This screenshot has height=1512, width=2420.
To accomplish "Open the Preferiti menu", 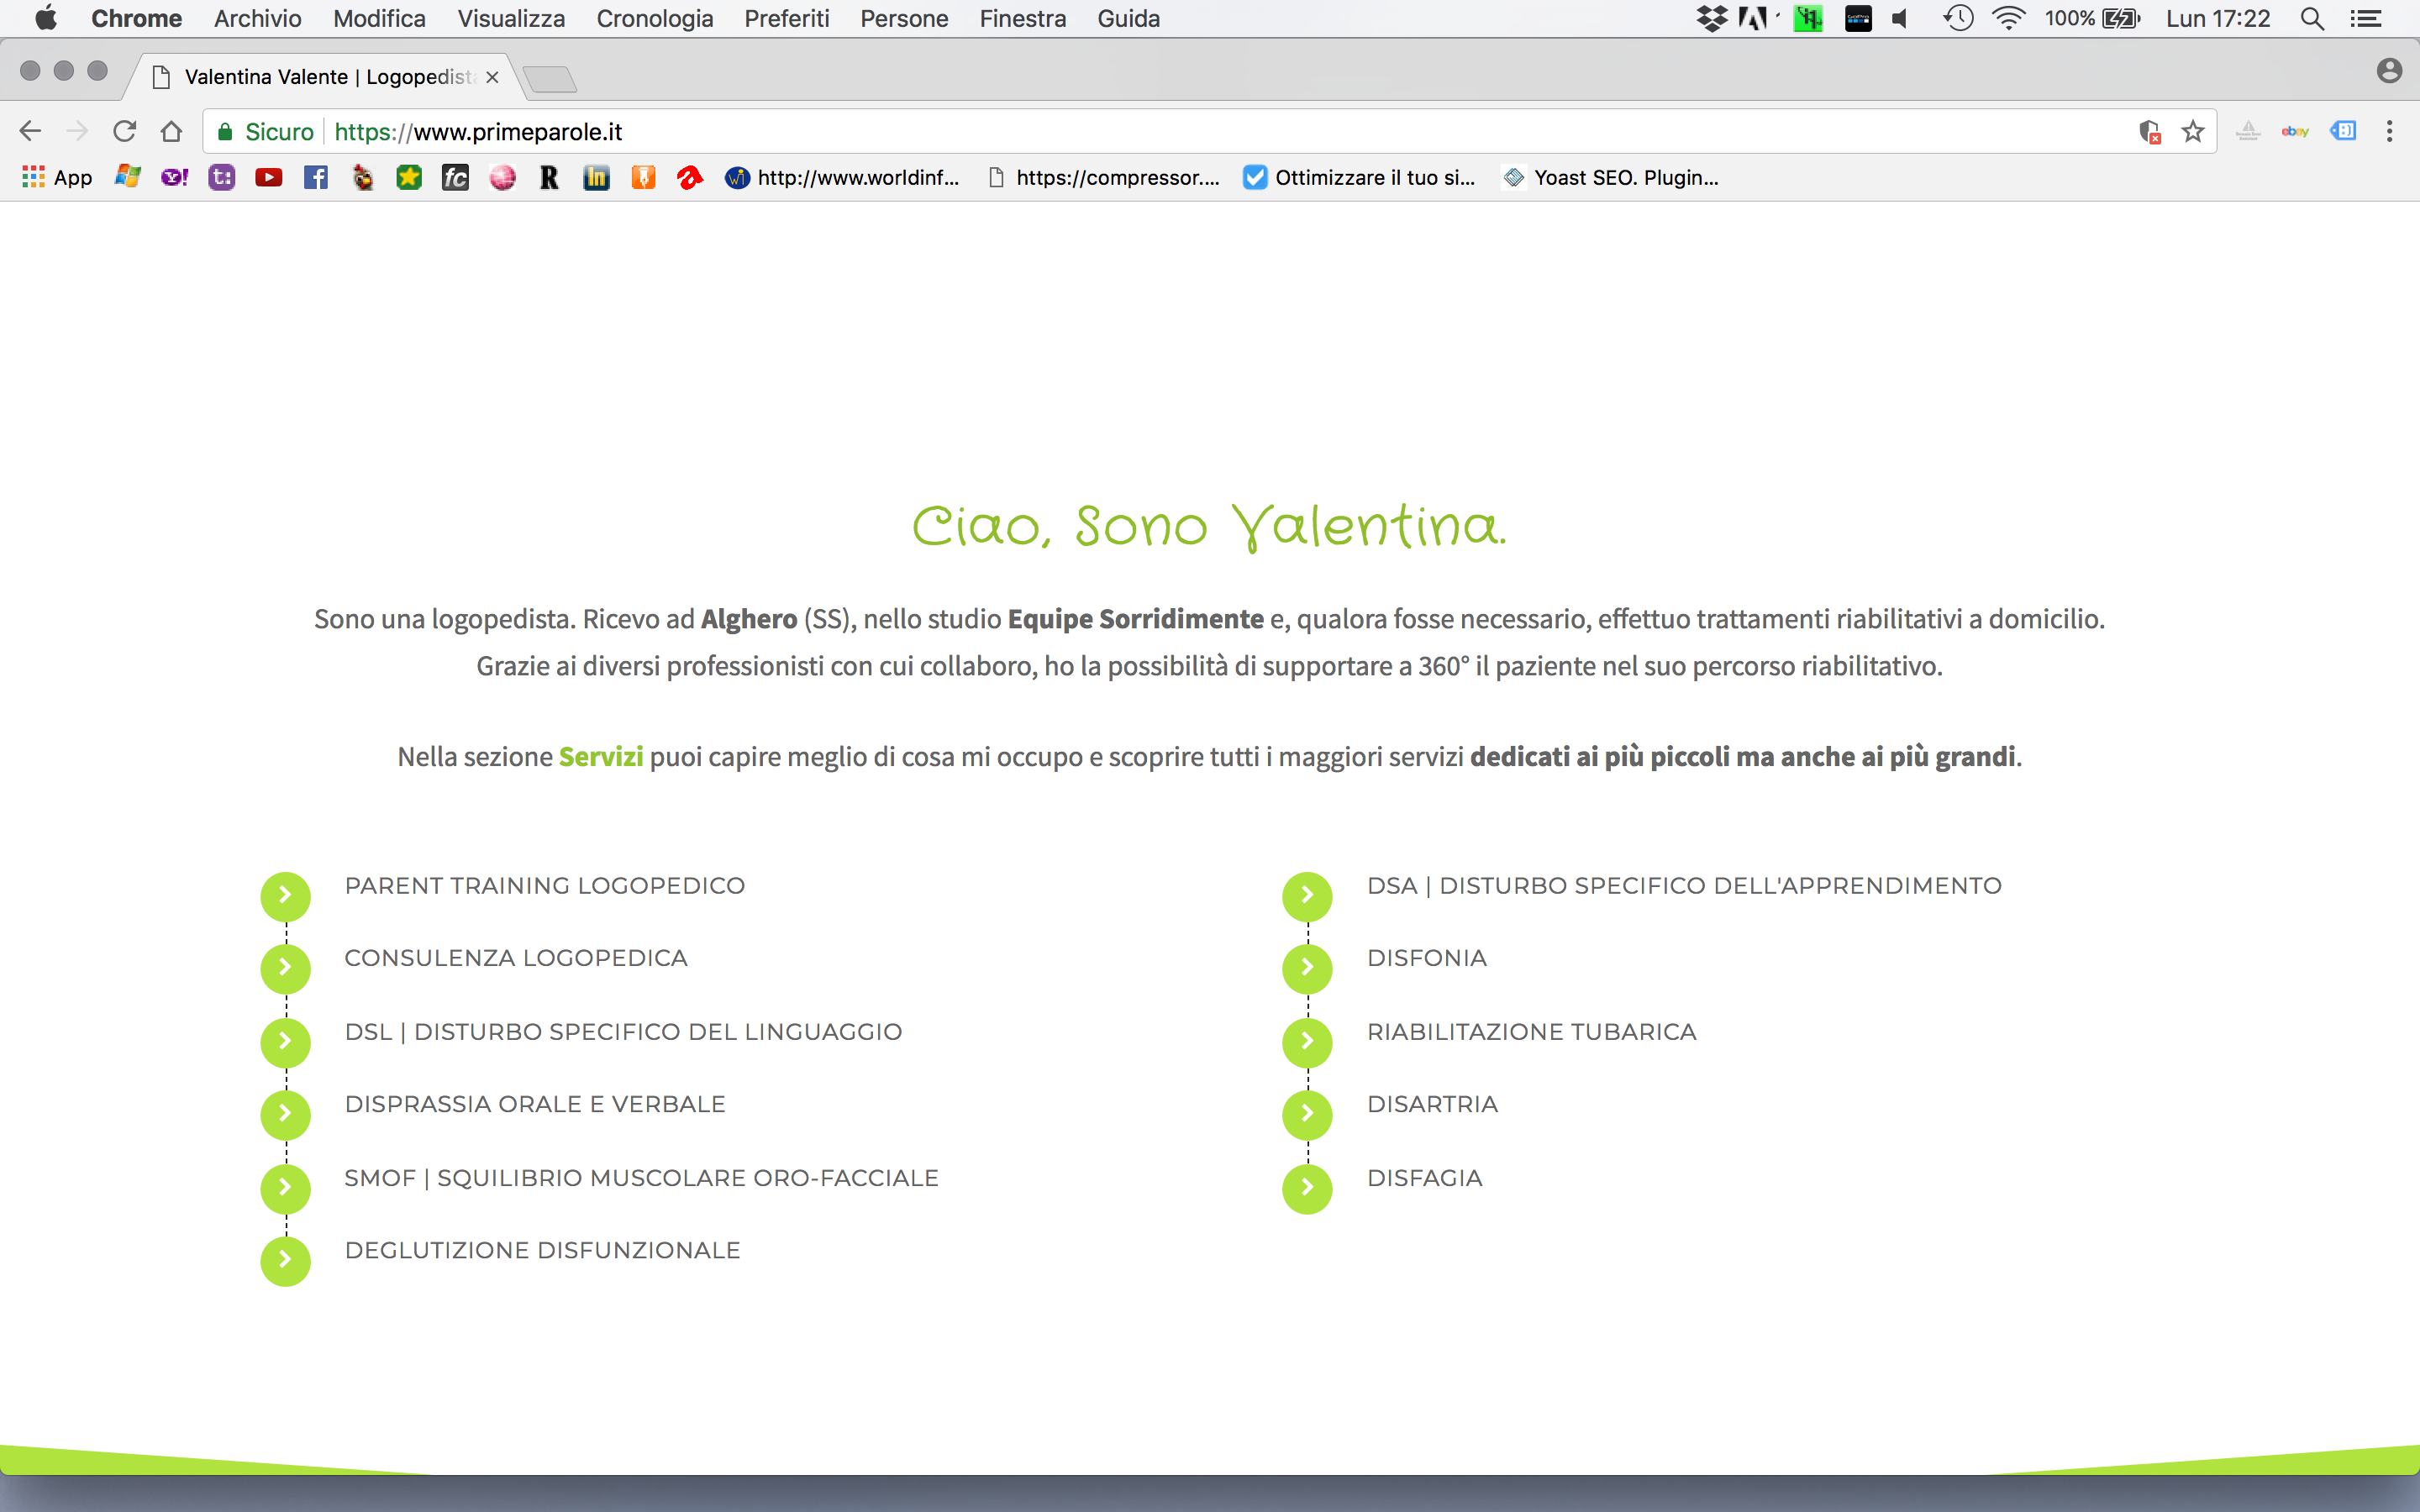I will (786, 18).
